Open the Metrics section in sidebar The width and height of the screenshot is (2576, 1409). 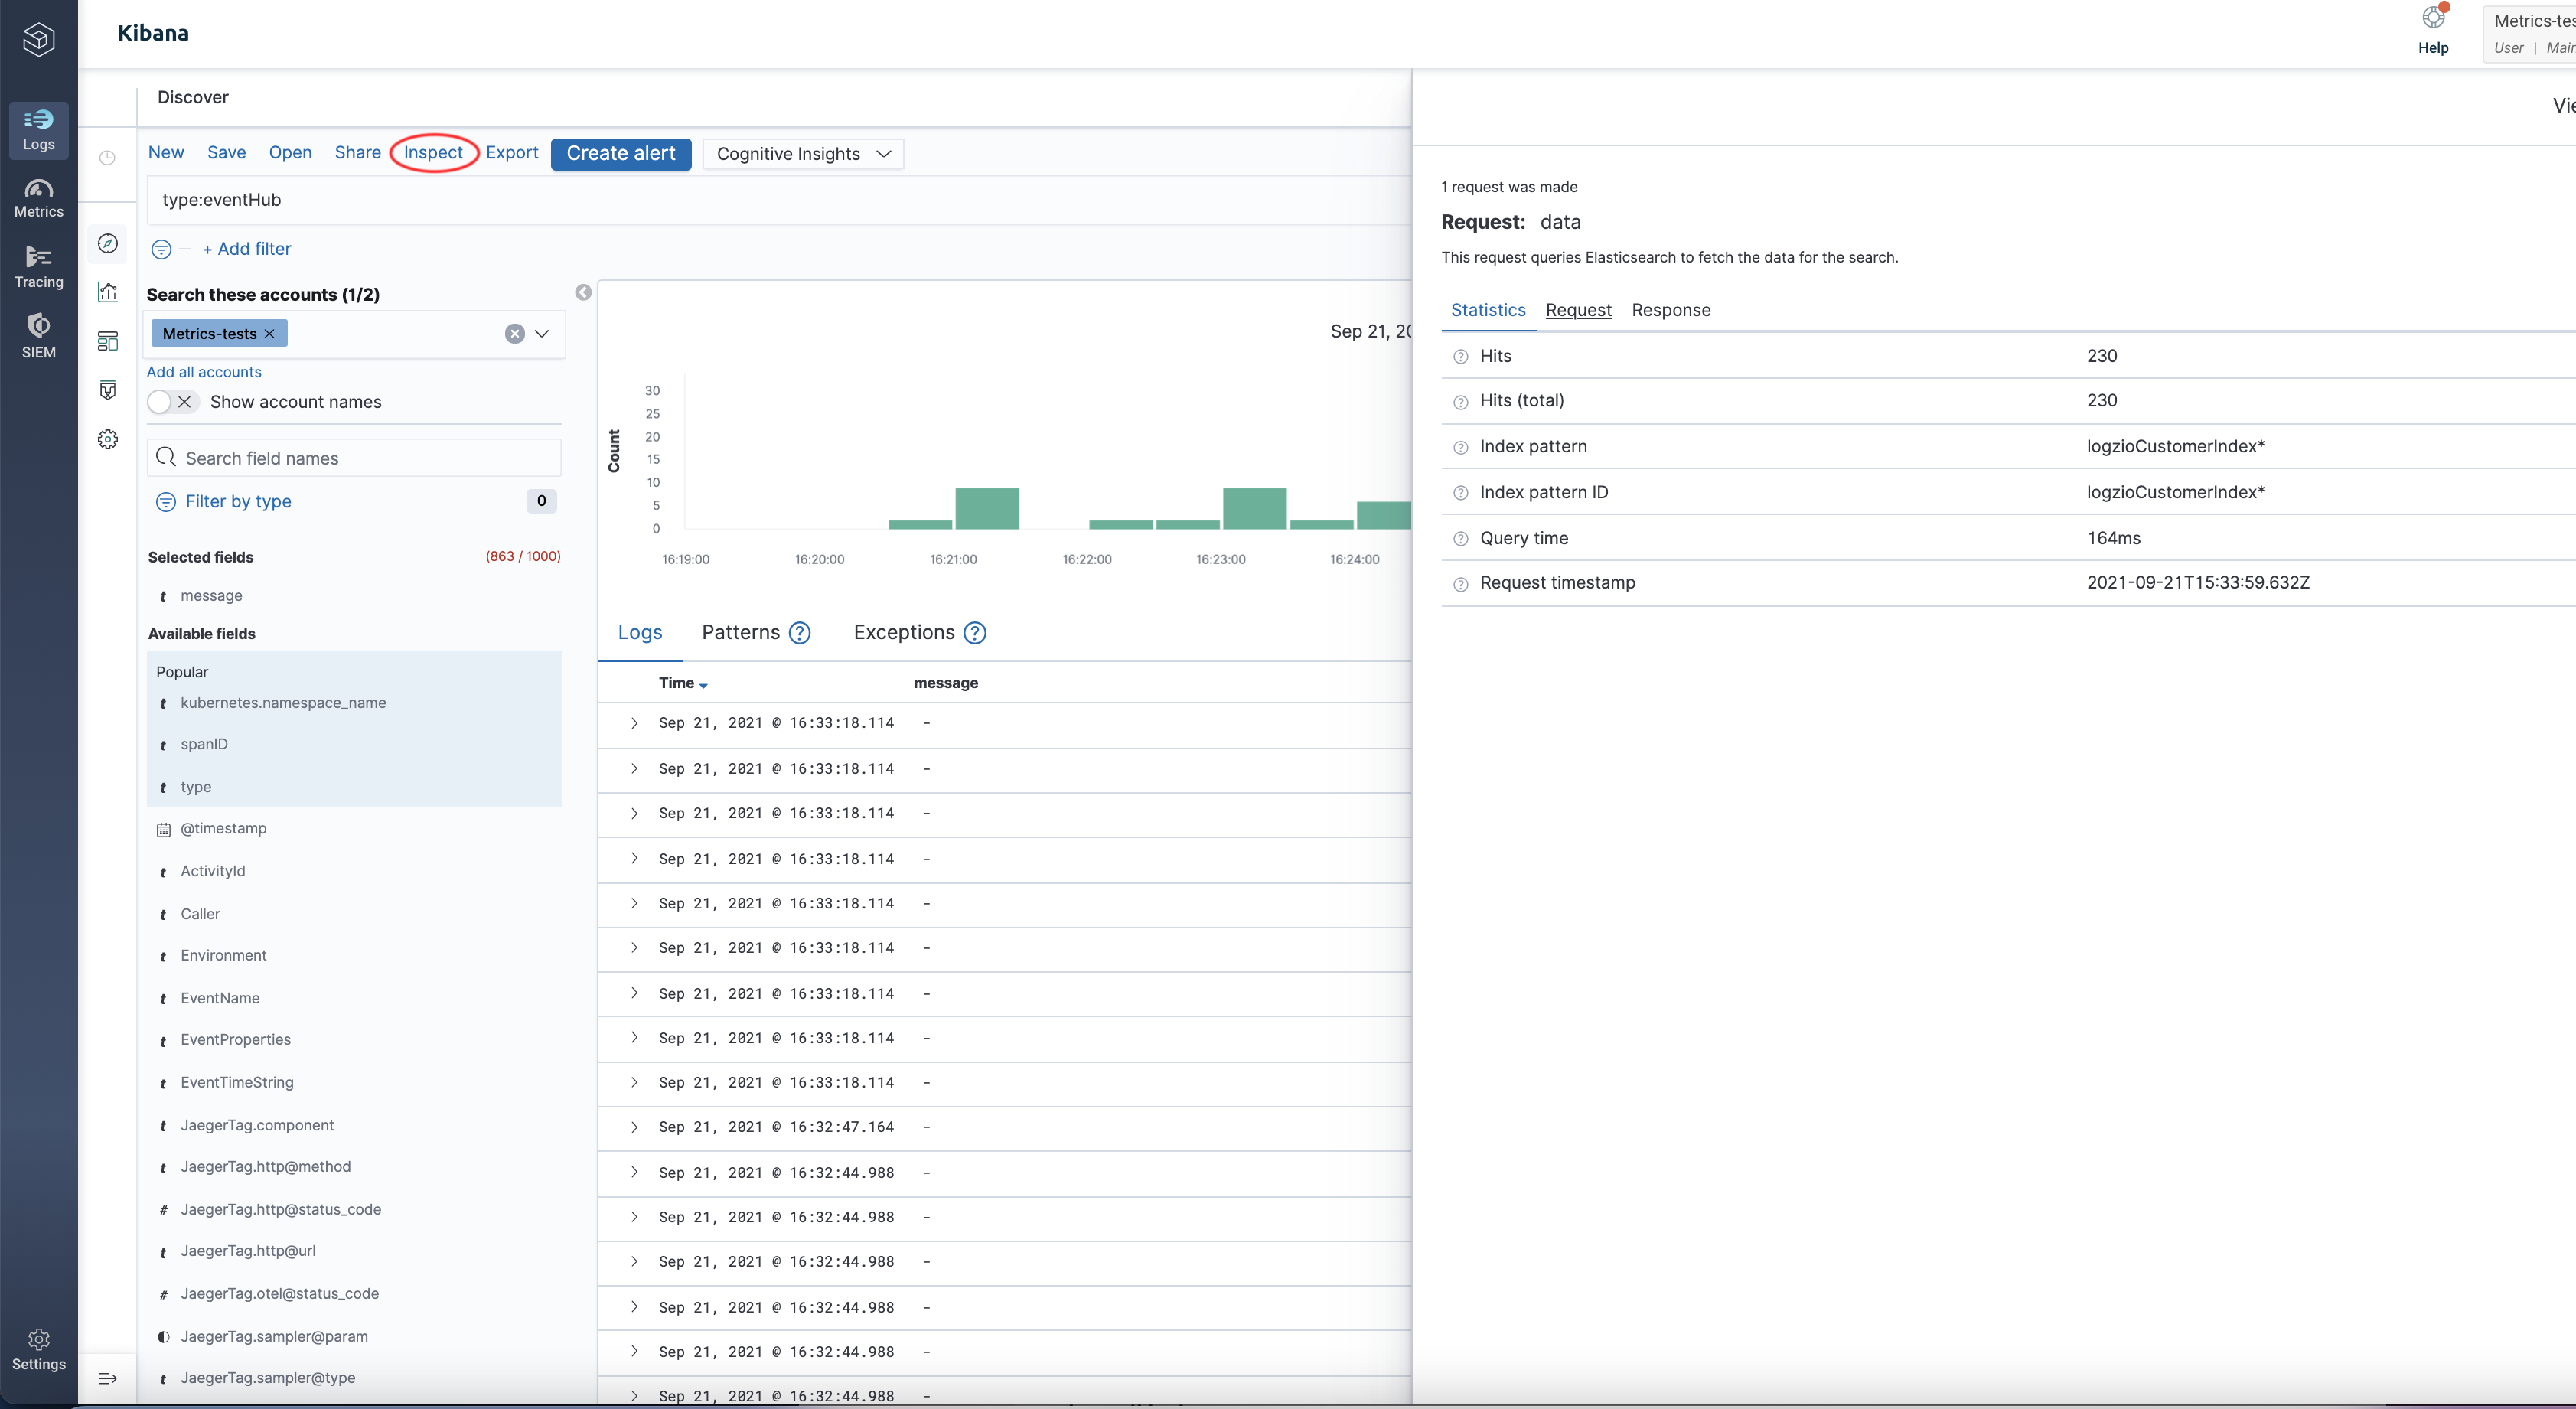coord(38,198)
